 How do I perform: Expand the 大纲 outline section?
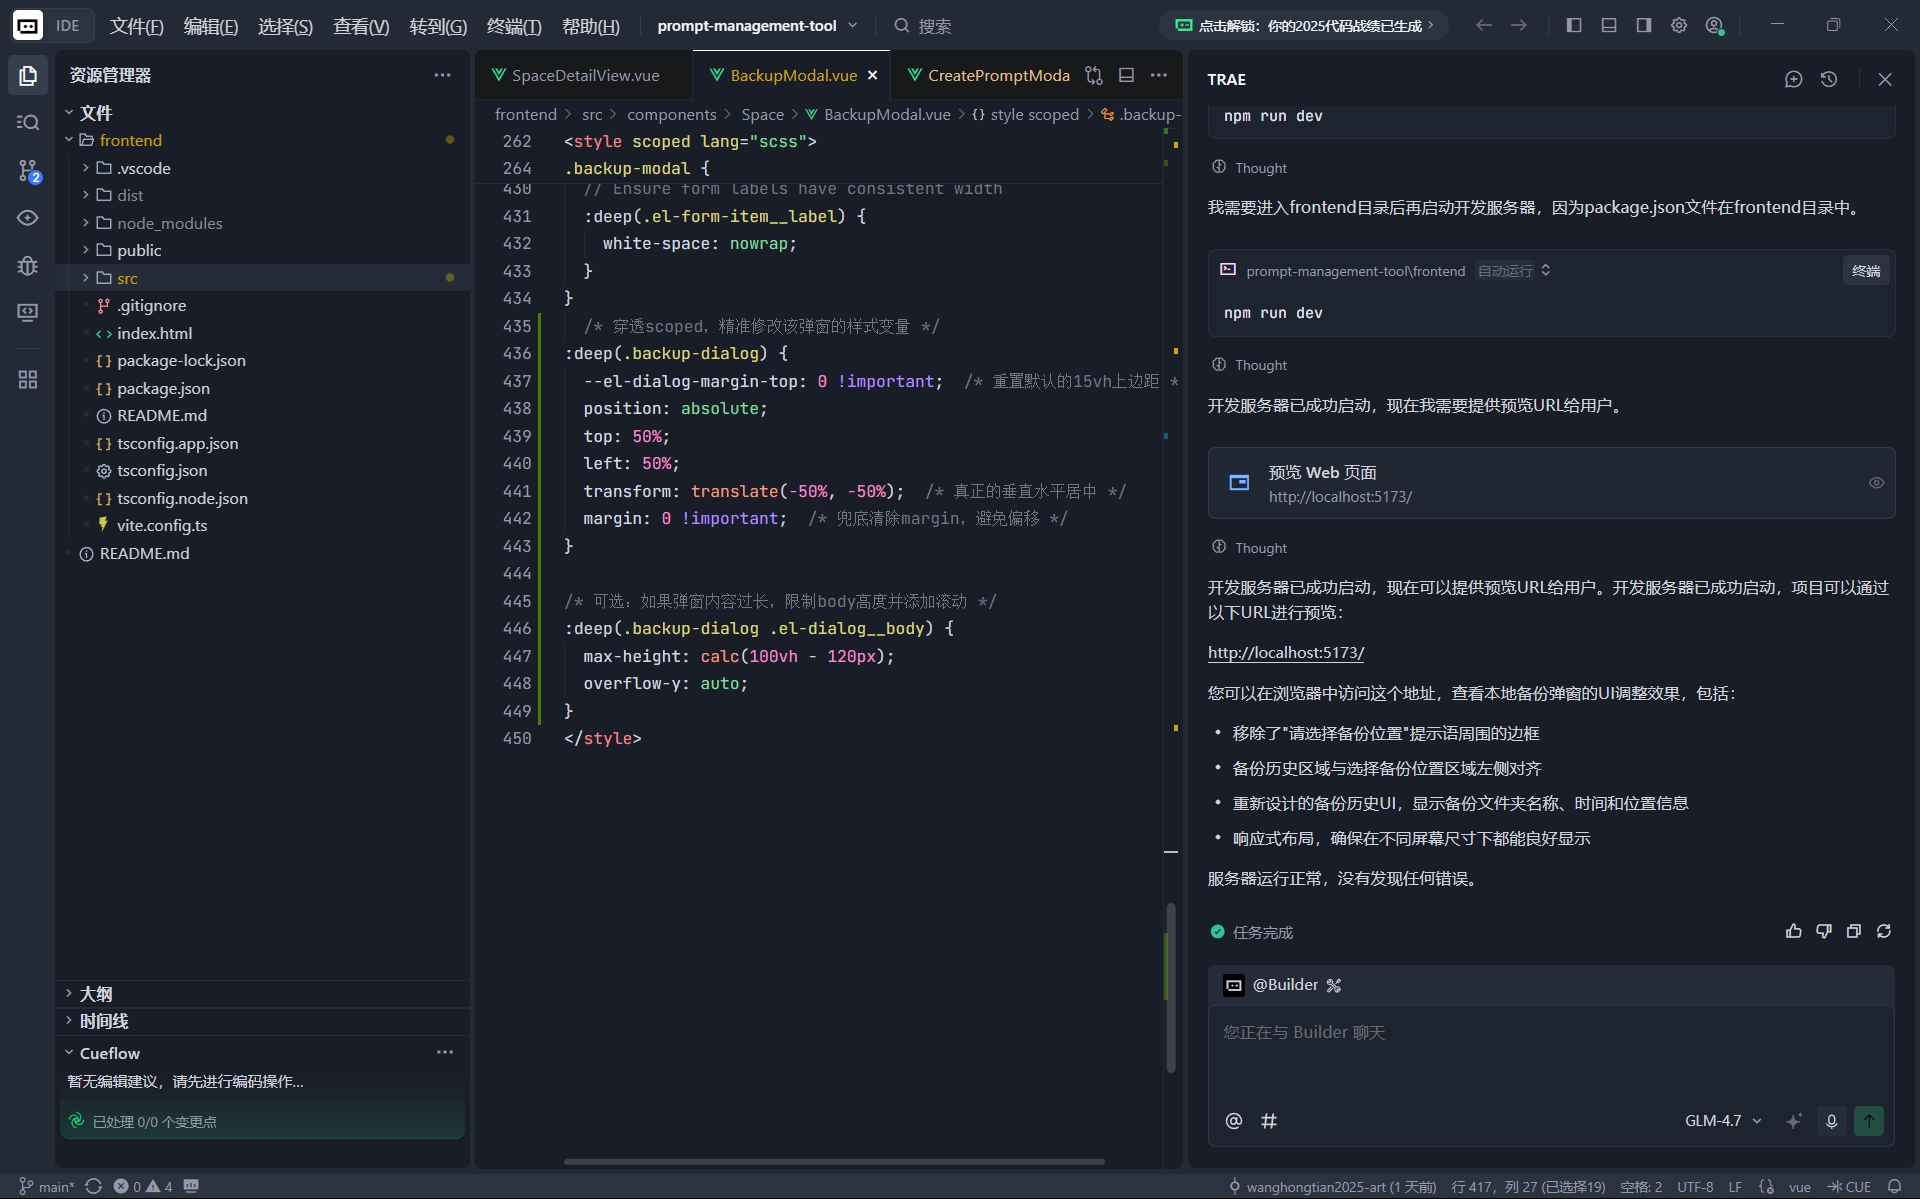click(x=96, y=993)
